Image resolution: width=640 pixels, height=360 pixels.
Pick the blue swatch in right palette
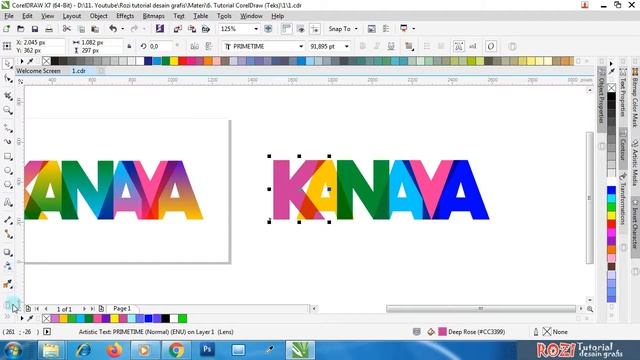click(611, 190)
